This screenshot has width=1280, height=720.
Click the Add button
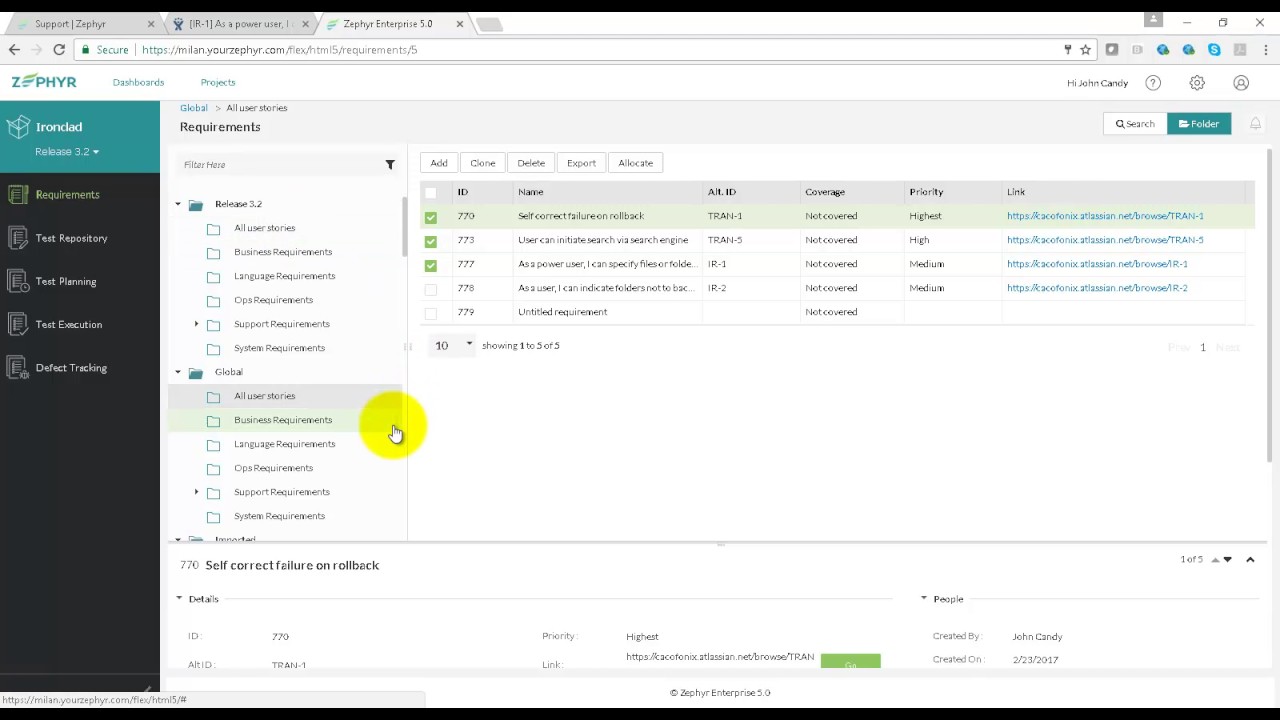(439, 163)
